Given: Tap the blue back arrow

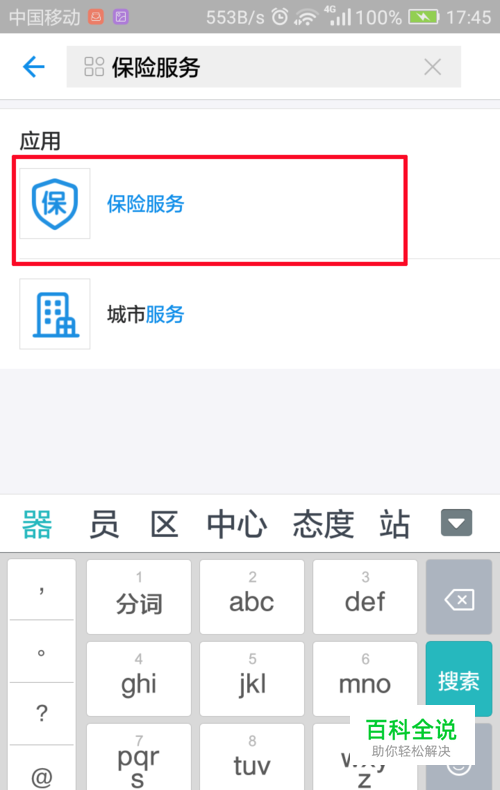Looking at the screenshot, I should coord(34,67).
